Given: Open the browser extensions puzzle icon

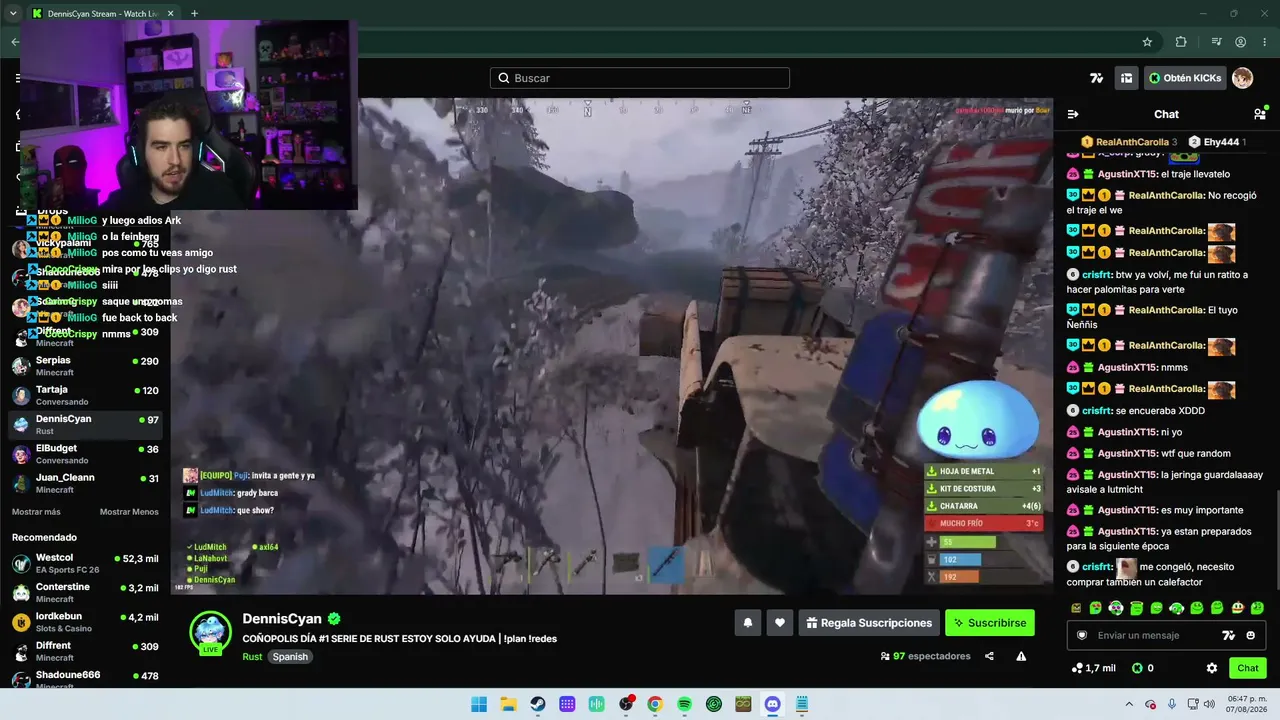Looking at the screenshot, I should point(1181,42).
